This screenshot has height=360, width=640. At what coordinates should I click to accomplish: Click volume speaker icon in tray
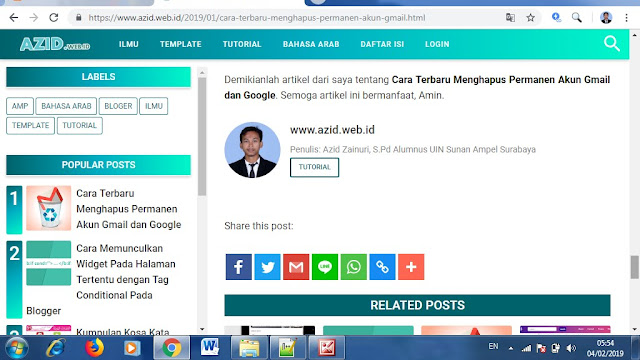click(x=571, y=348)
